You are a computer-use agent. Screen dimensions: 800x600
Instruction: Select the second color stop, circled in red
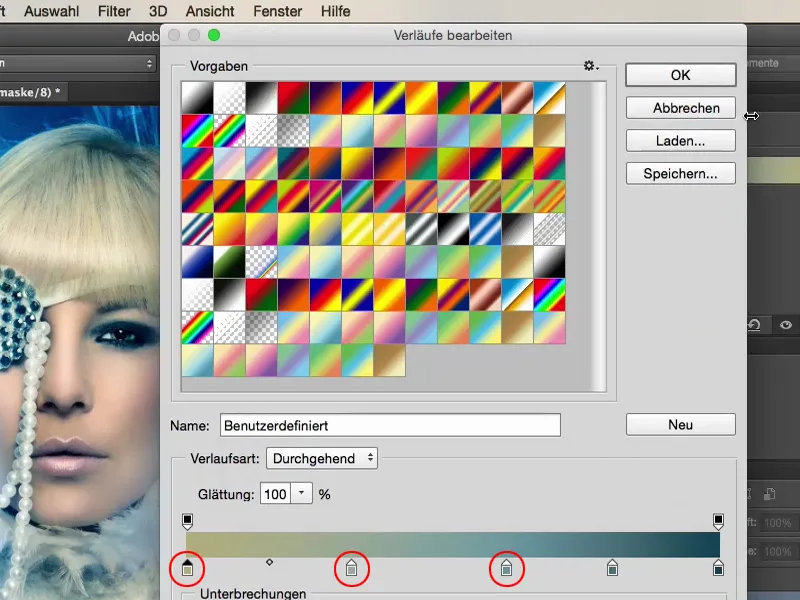tap(351, 567)
